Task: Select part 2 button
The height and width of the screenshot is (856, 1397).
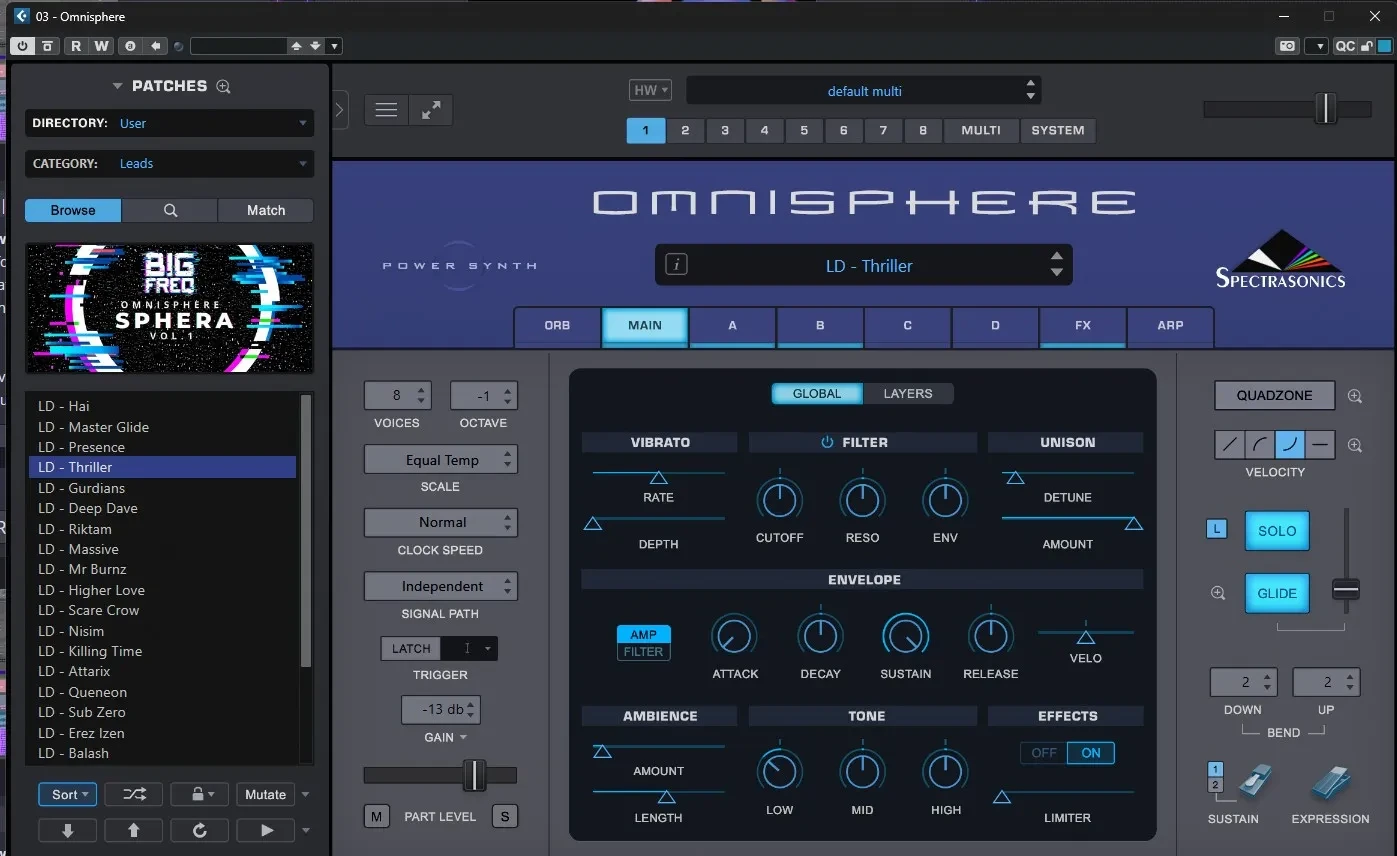Action: coord(685,130)
